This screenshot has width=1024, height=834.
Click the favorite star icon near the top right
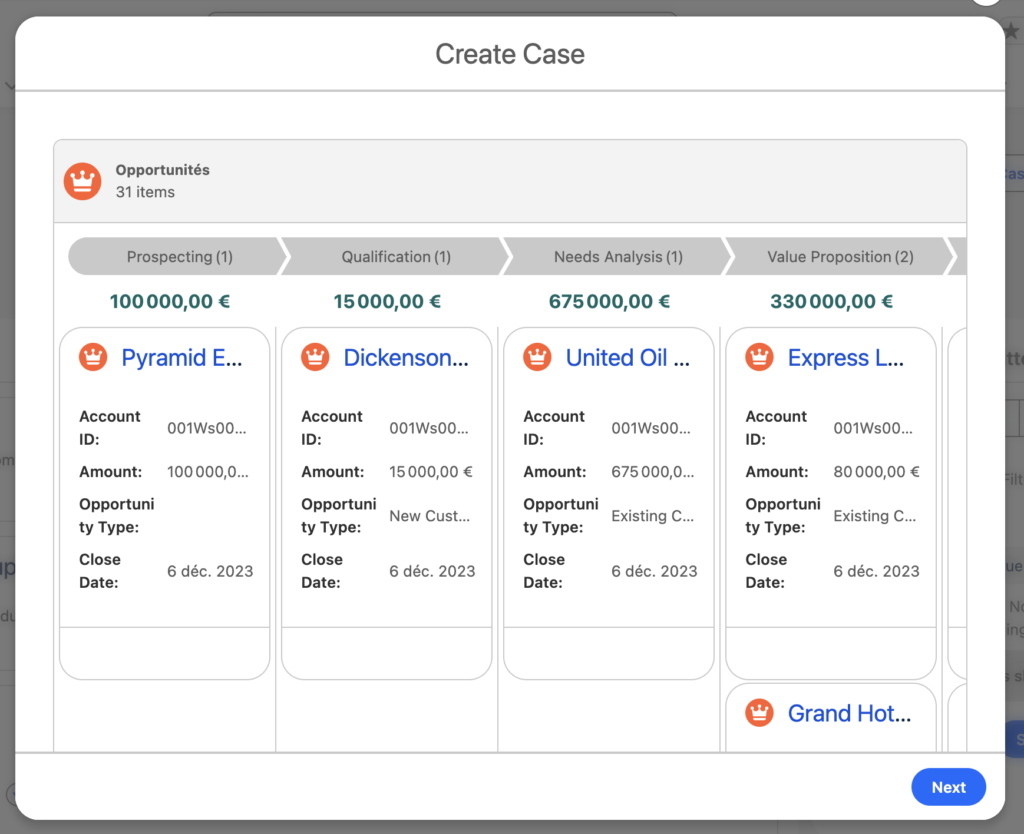[1013, 31]
